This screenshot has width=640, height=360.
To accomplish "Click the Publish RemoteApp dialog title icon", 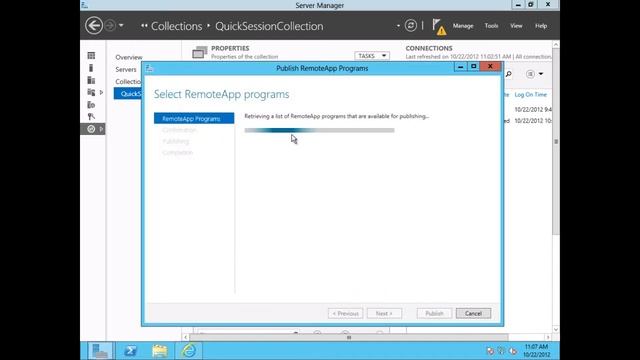I will click(149, 68).
